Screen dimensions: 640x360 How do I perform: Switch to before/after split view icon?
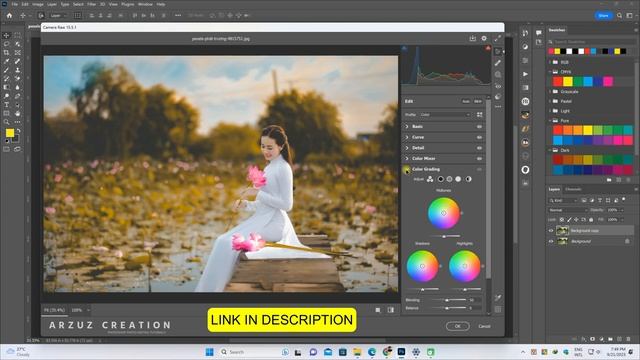(x=391, y=310)
